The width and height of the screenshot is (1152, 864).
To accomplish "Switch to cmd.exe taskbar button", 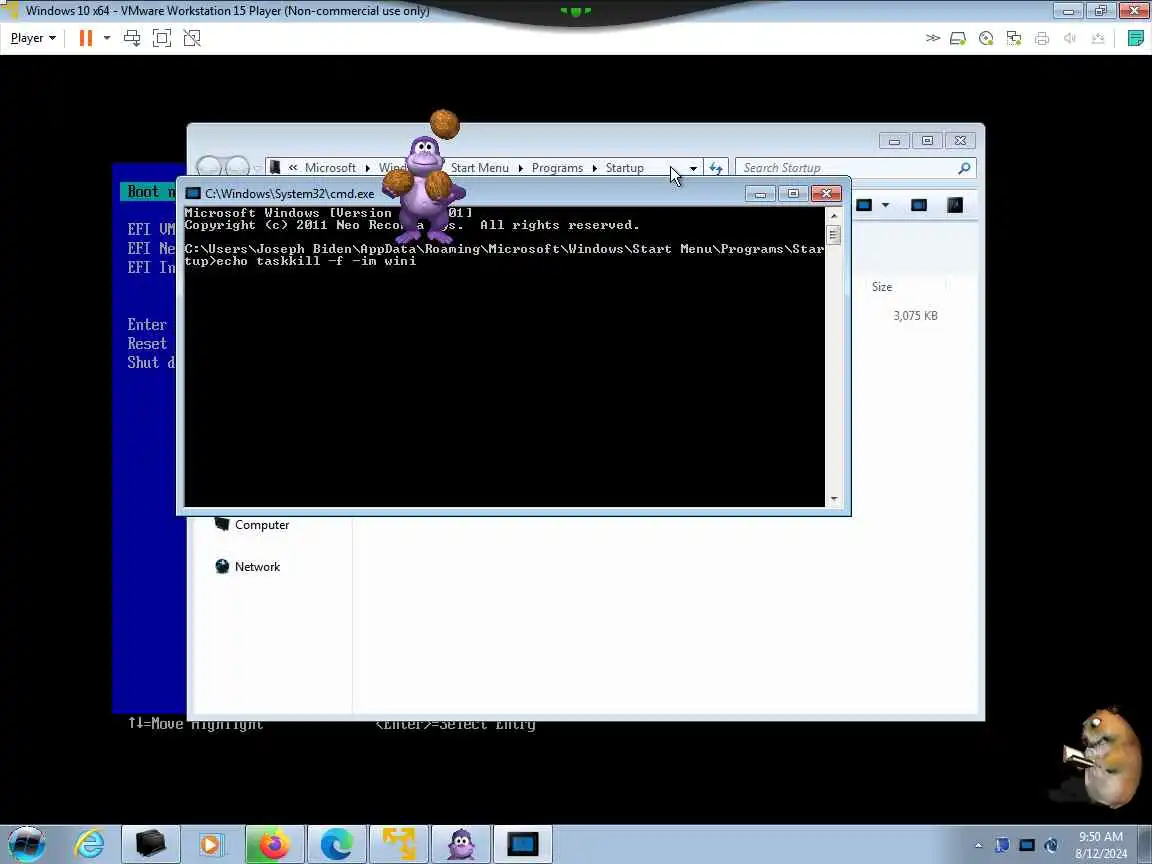I will coord(522,843).
